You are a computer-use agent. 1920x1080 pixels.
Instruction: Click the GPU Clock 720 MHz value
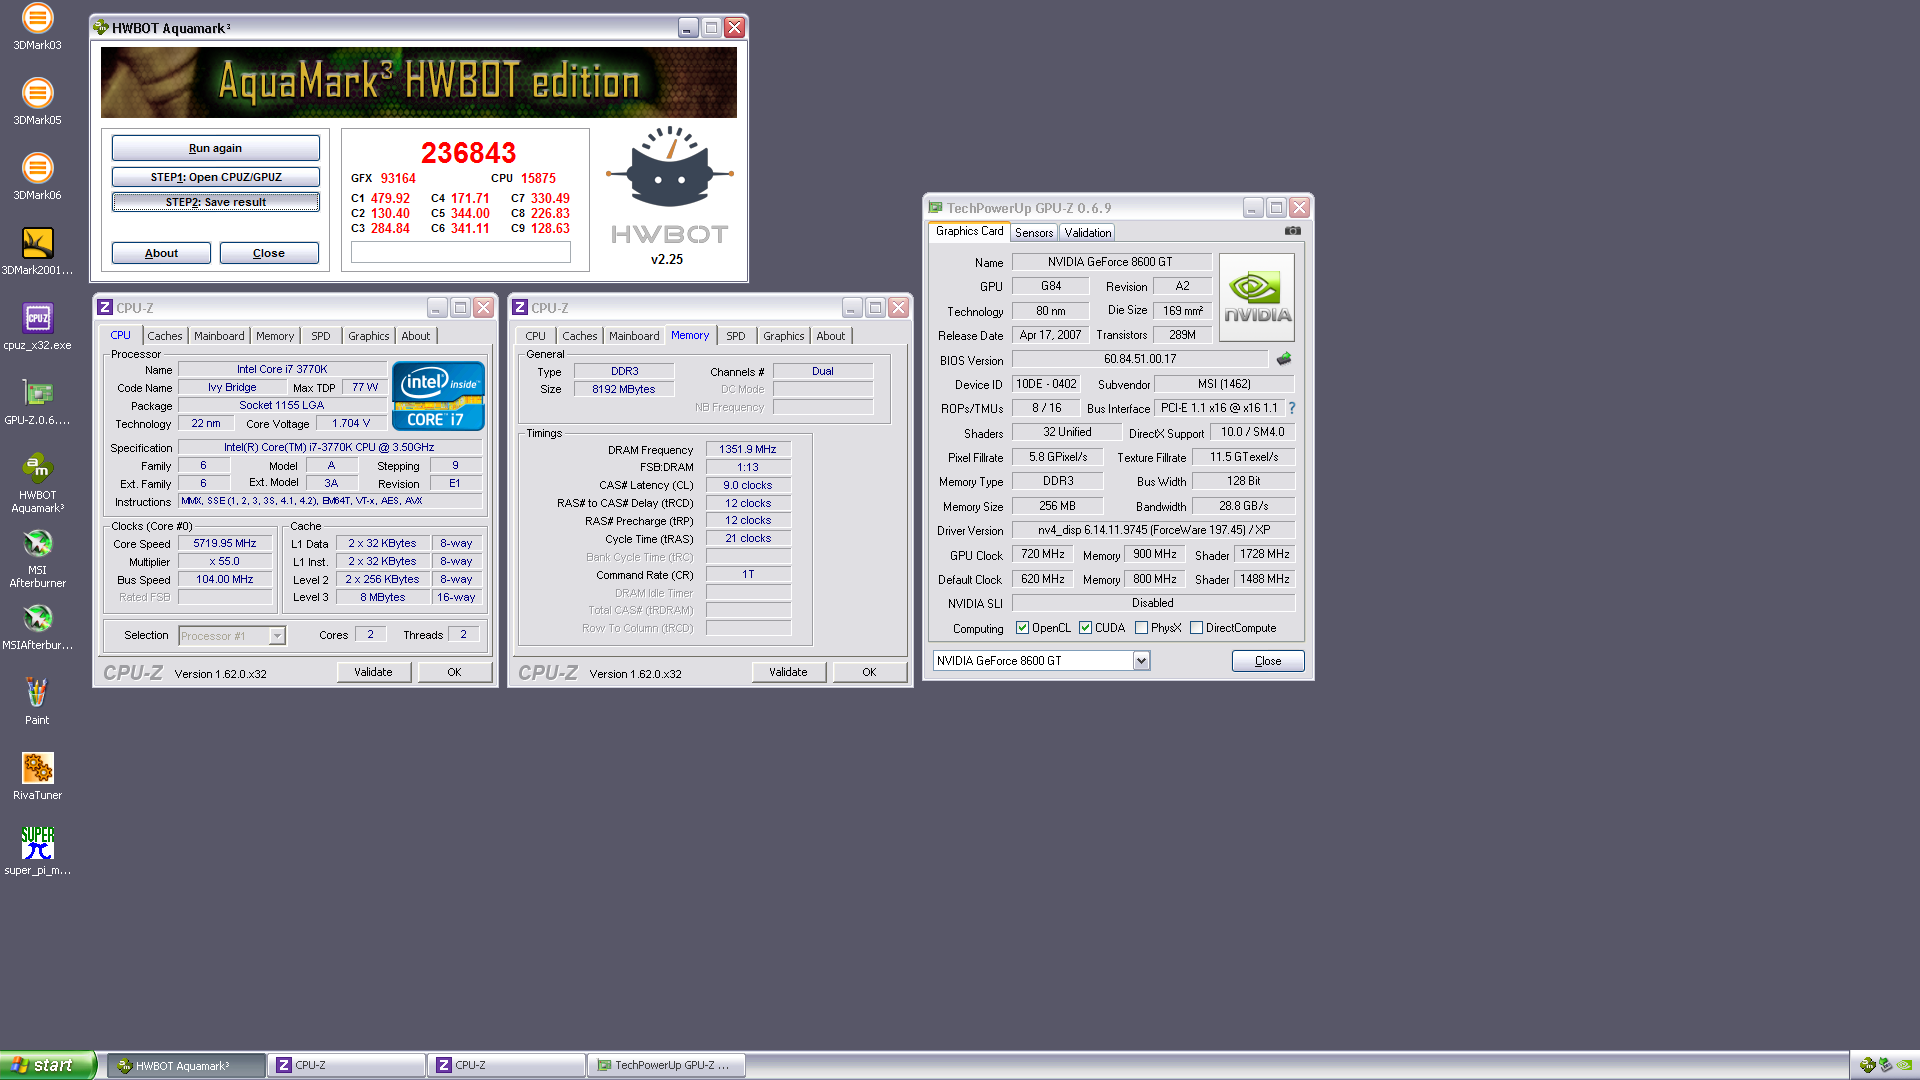click(1042, 554)
